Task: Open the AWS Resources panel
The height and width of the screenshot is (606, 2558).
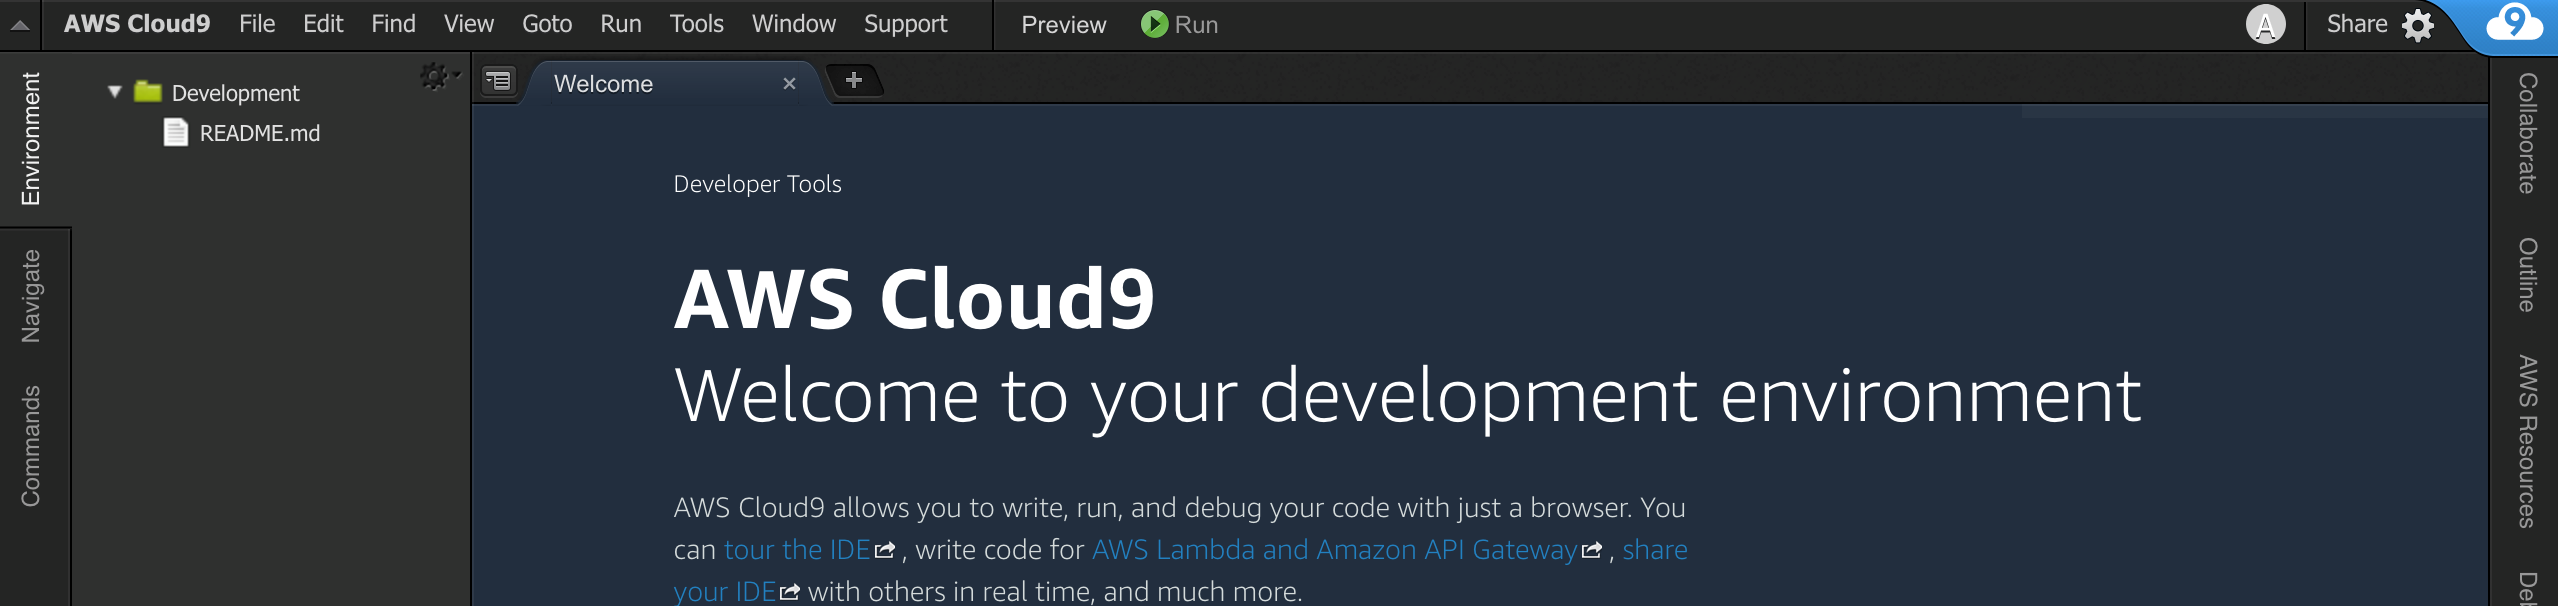Action: (2527, 441)
